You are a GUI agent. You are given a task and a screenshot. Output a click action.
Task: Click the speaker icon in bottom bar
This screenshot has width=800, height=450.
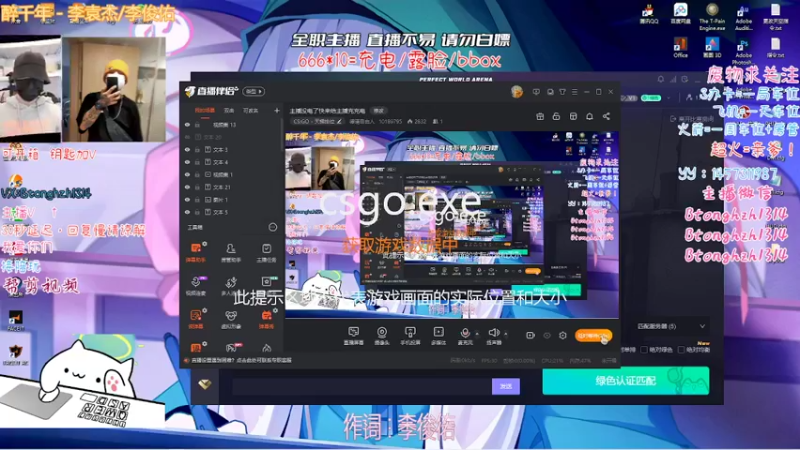[493, 333]
